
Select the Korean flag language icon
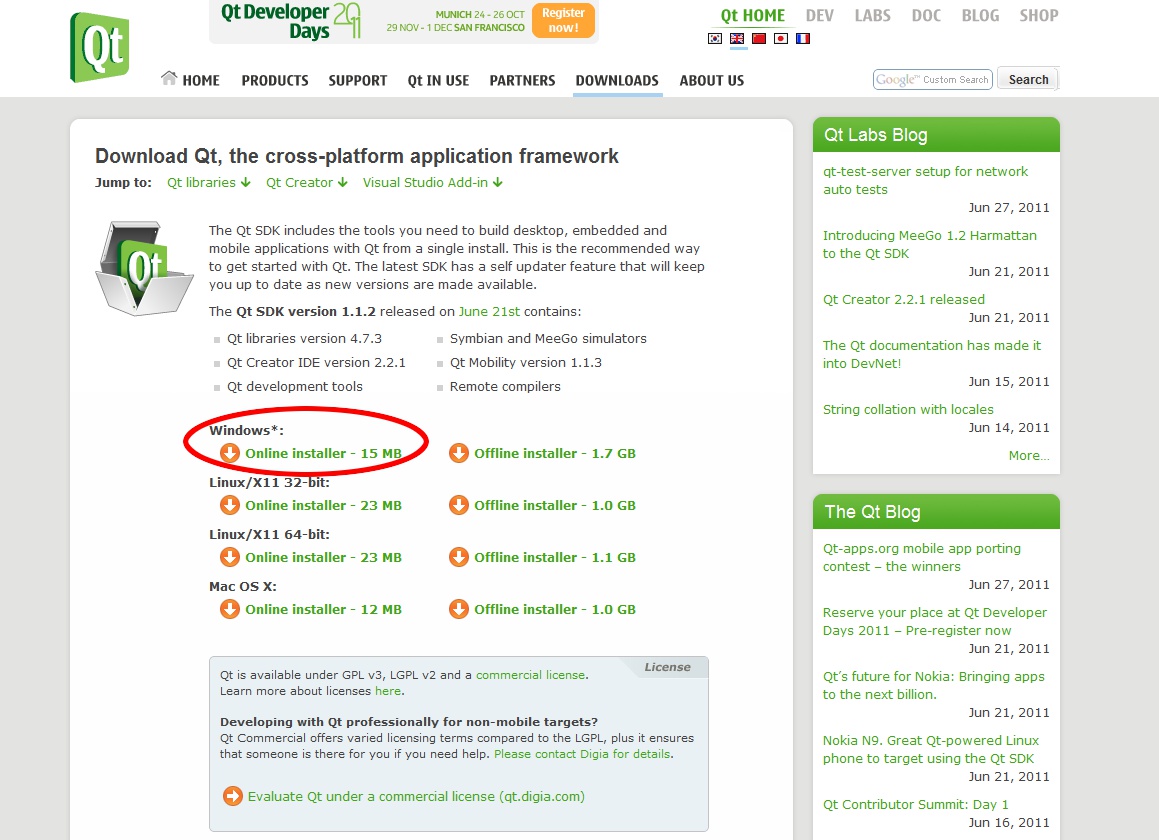click(714, 39)
